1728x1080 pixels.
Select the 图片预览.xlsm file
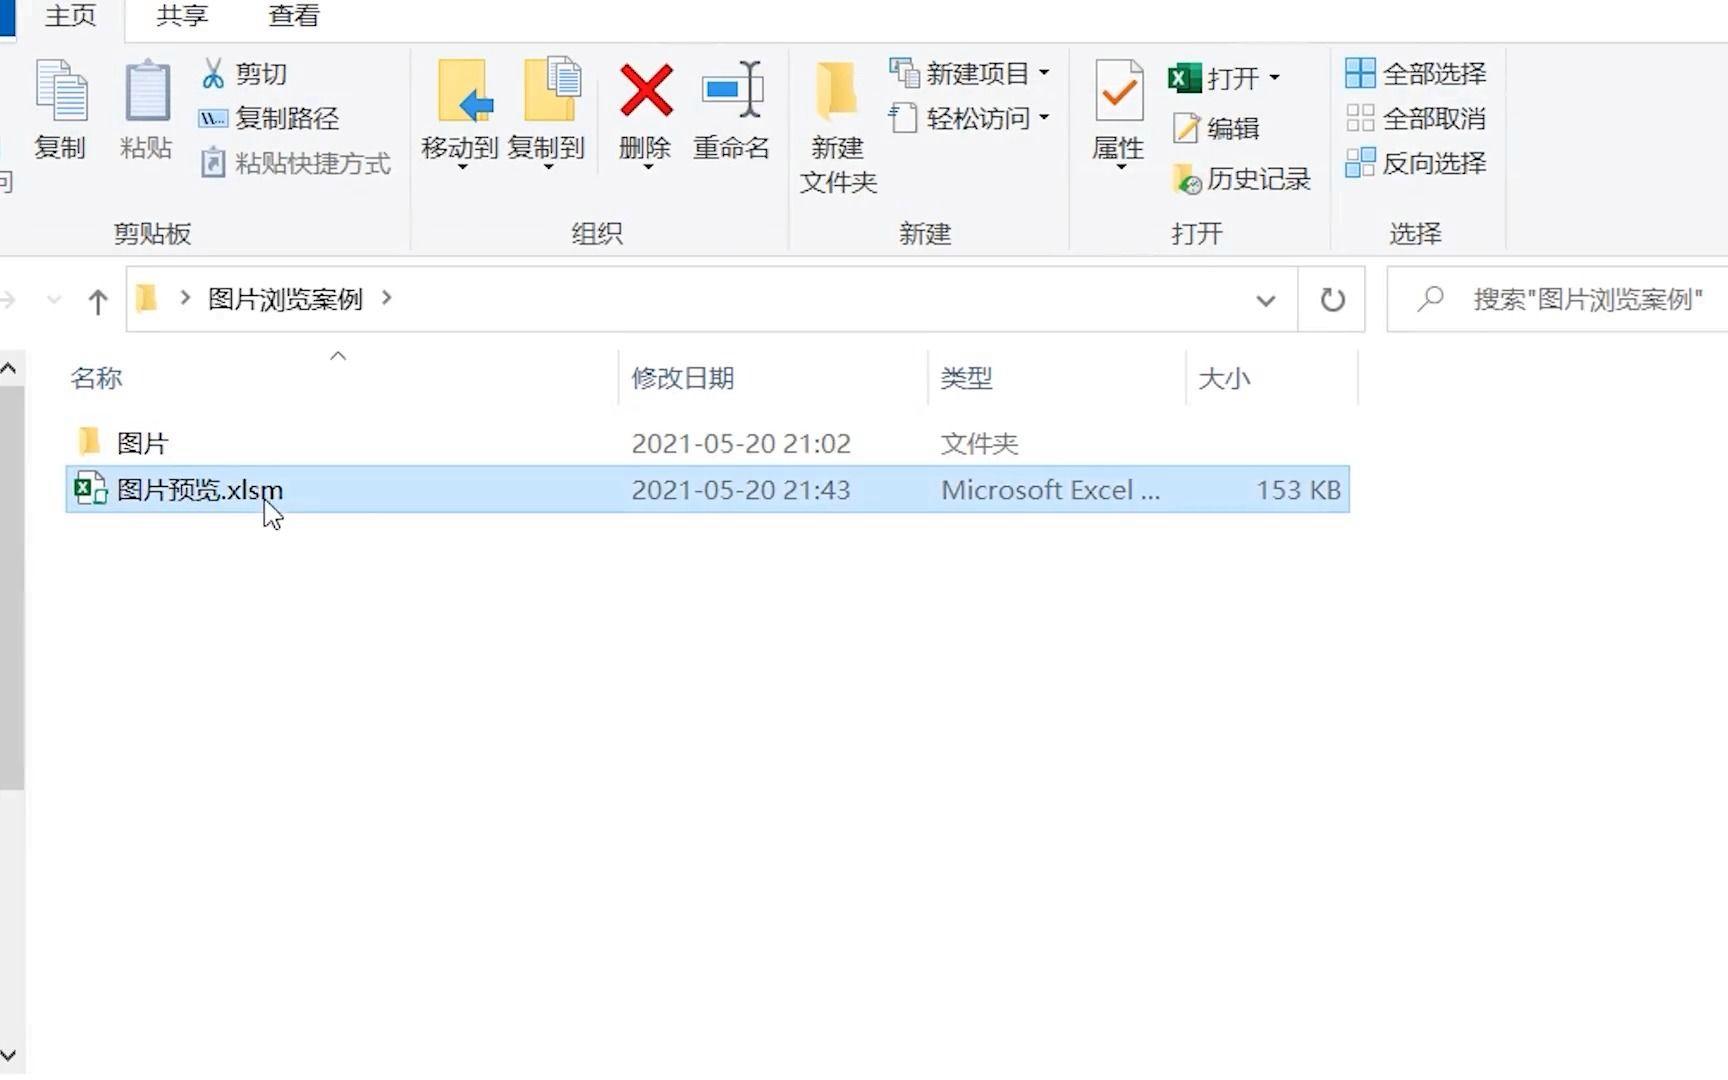pos(707,489)
